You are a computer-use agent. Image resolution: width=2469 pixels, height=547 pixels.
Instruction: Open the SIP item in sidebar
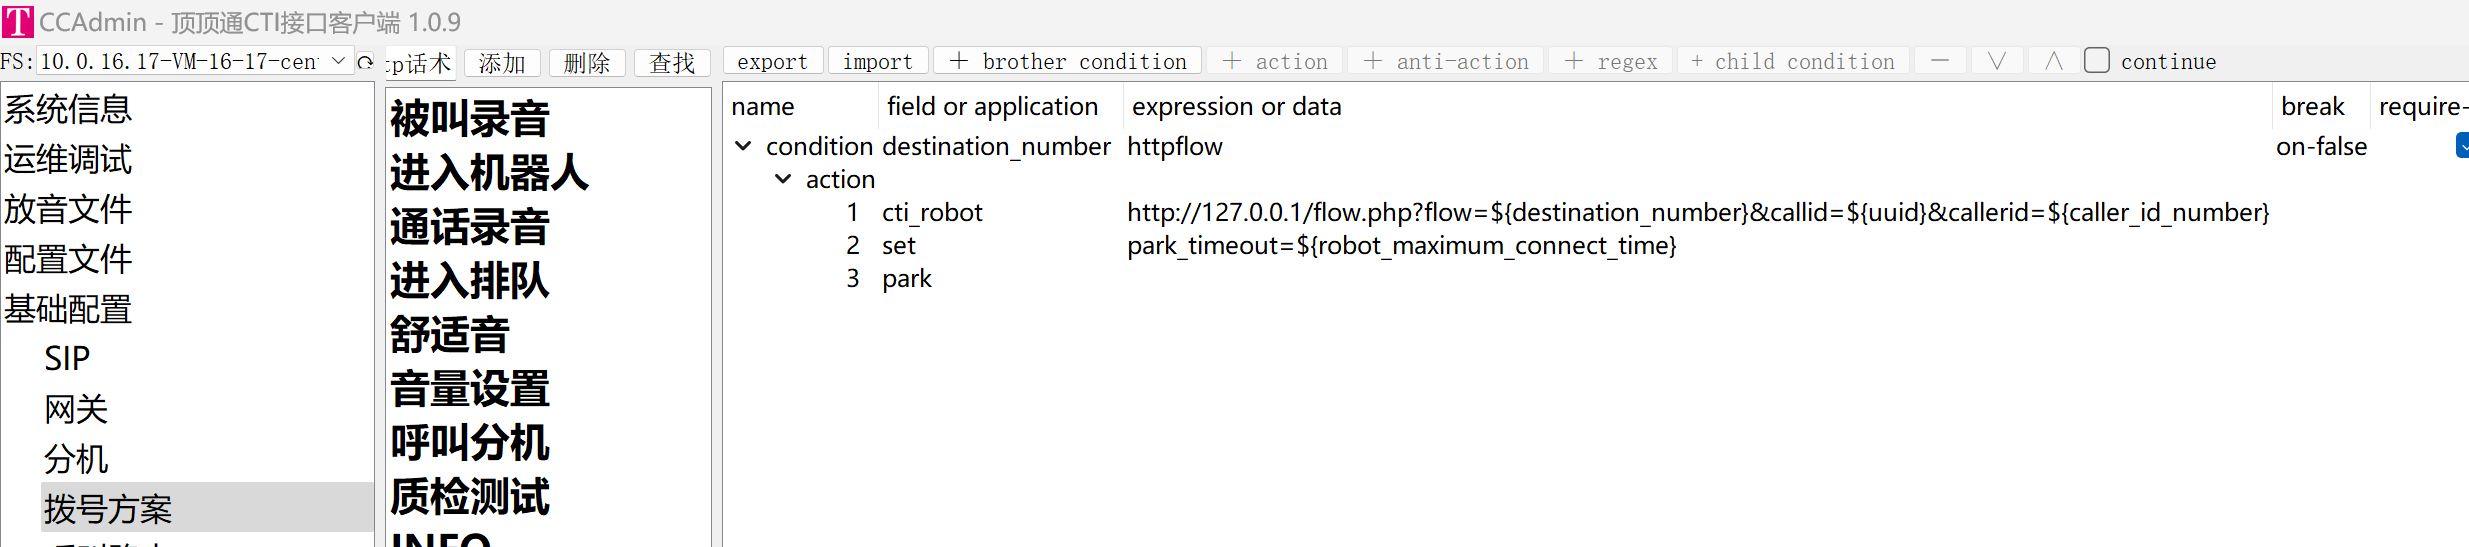point(67,358)
